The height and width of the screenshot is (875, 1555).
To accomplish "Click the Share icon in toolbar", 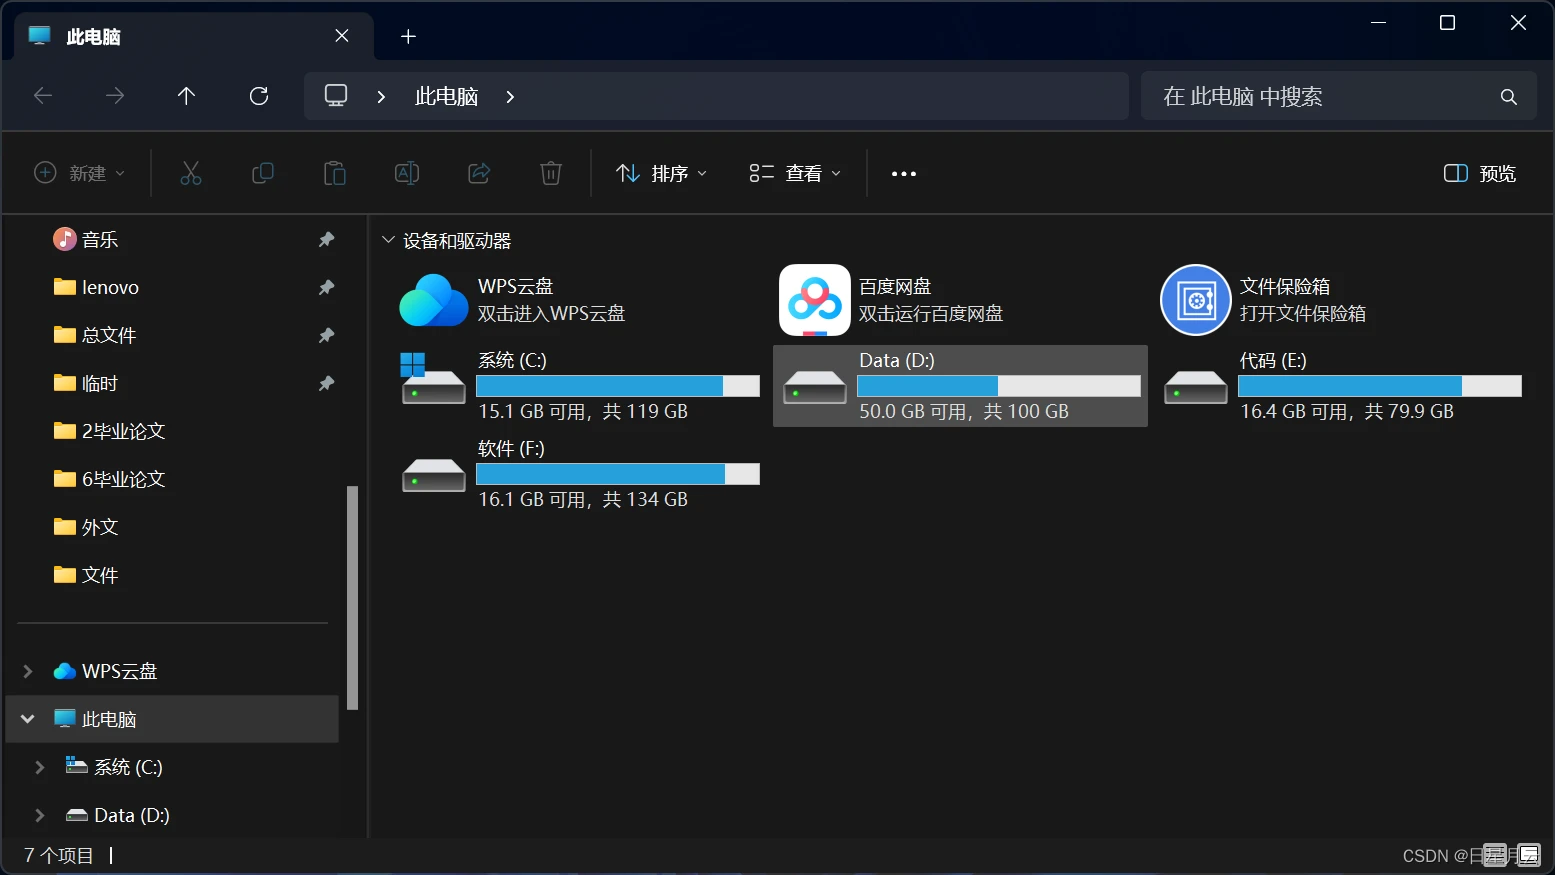I will point(479,173).
